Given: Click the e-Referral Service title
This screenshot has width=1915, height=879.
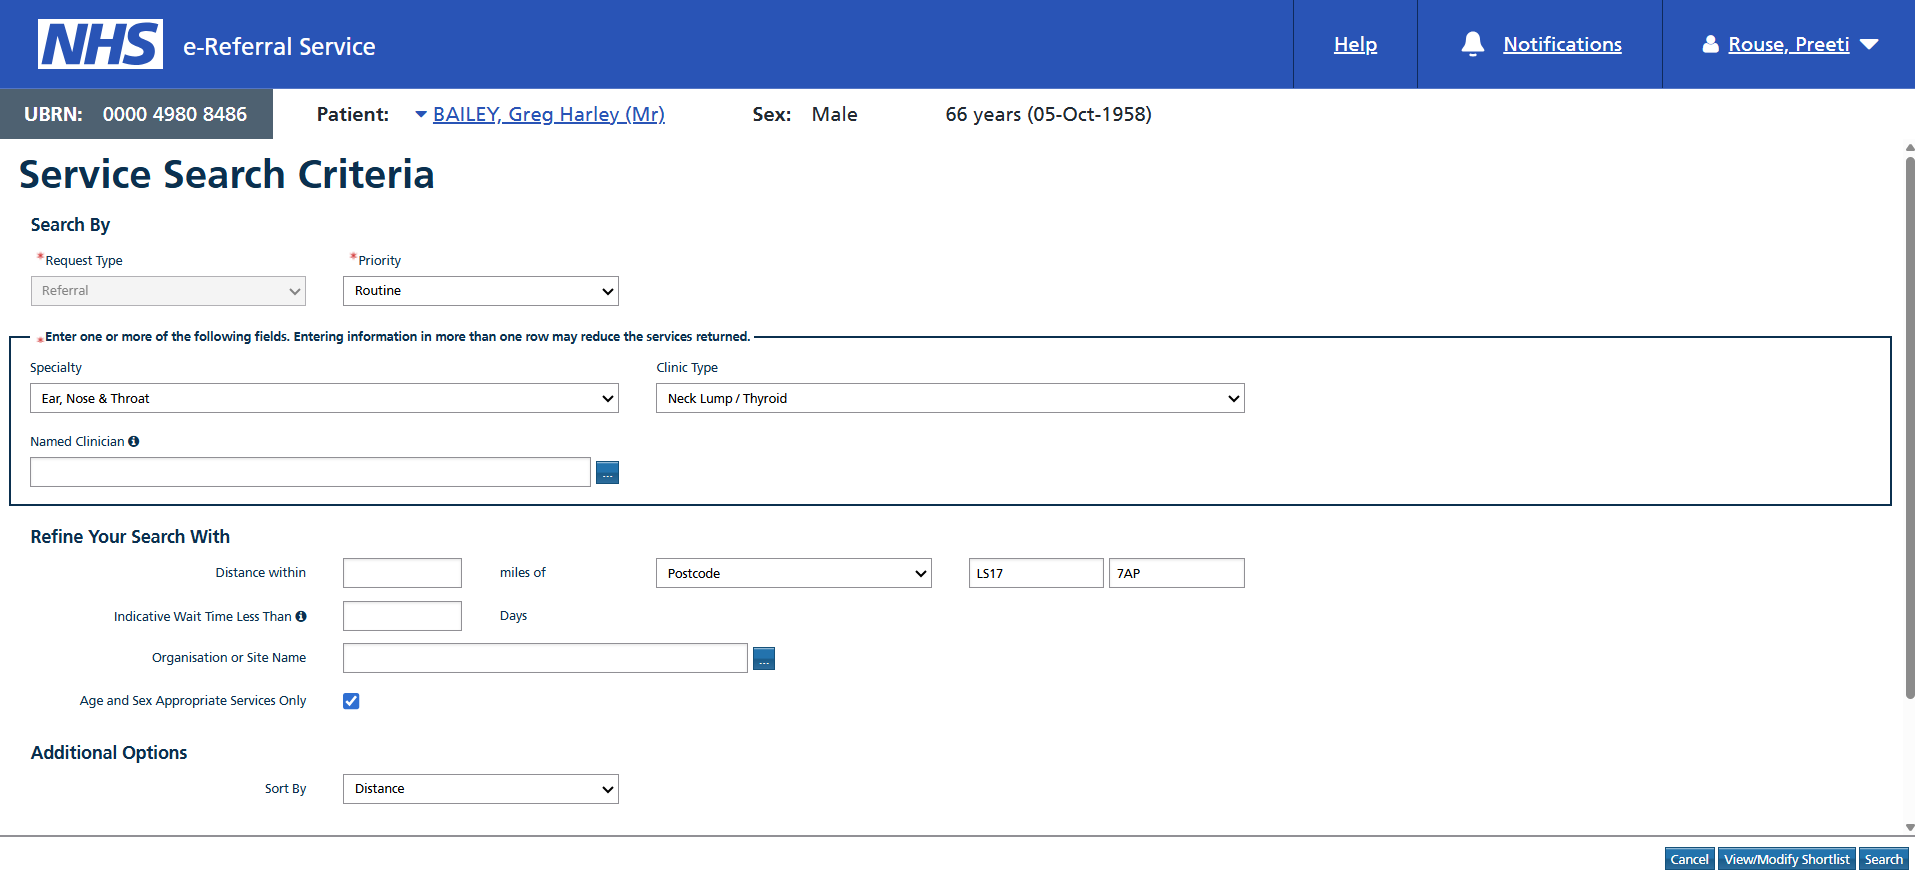Looking at the screenshot, I should tap(279, 46).
